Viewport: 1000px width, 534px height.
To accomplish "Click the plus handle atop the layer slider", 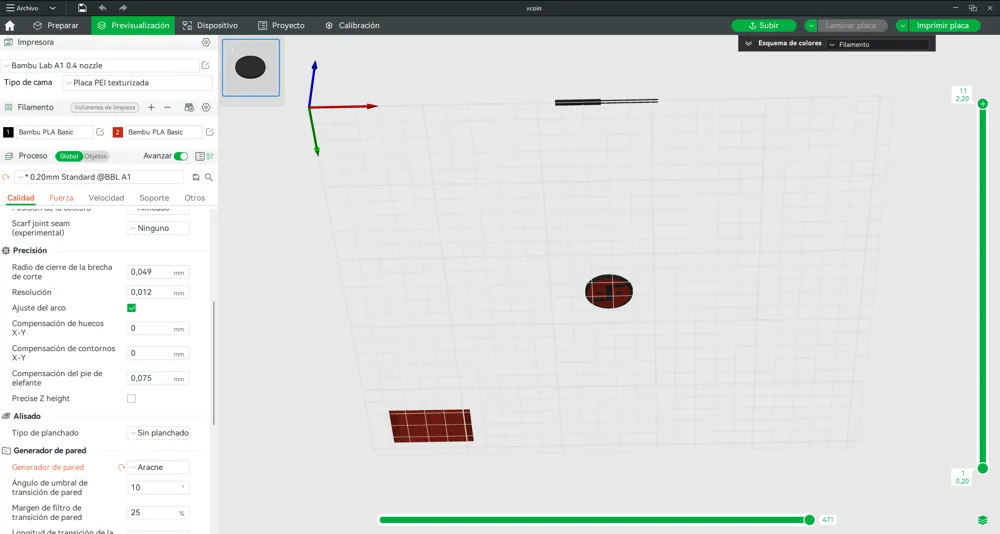I will tap(983, 103).
